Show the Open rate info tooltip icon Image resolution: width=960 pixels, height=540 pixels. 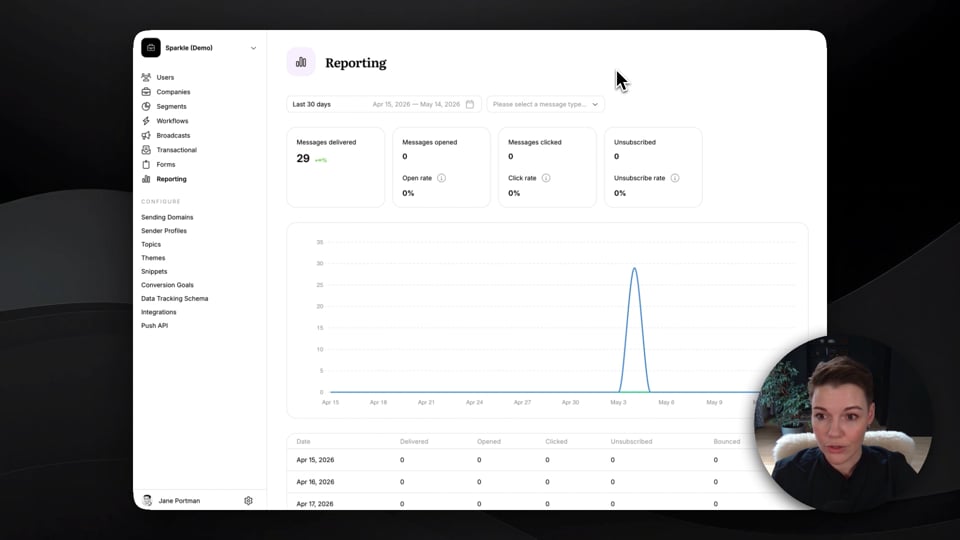click(x=441, y=178)
